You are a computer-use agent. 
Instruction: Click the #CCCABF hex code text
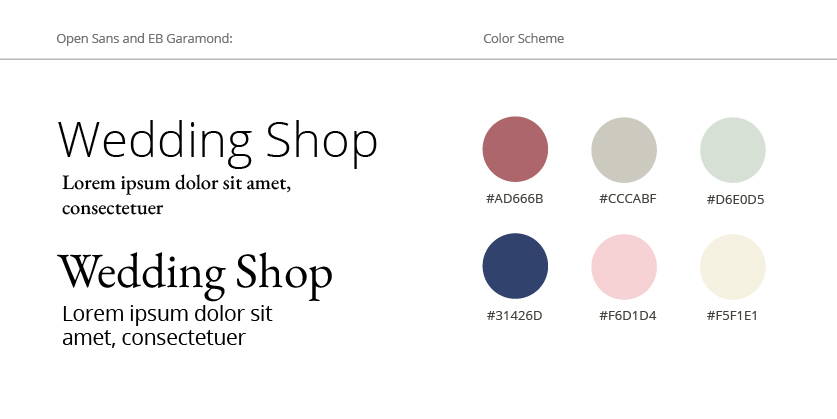click(628, 199)
